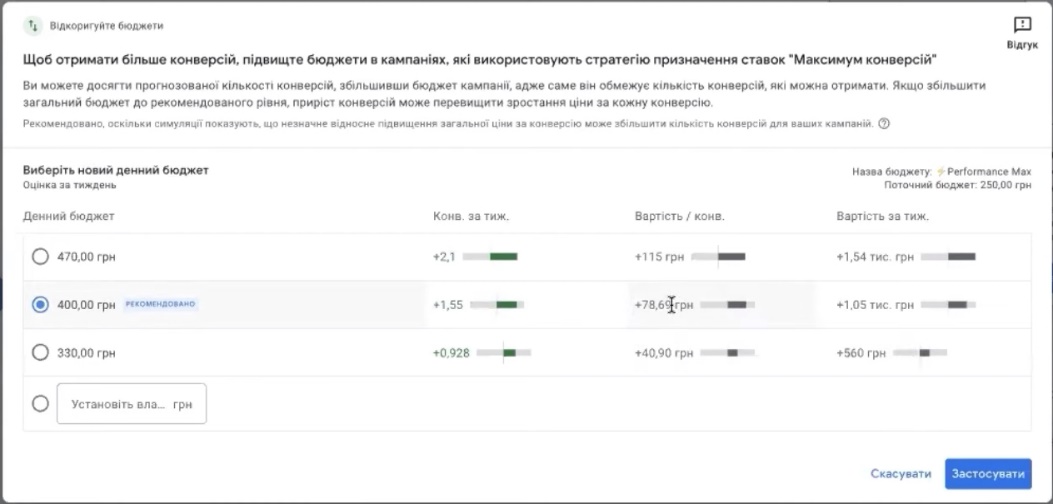Click the Відгук feedback icon
Viewport: 1053px width, 504px height.
(1022, 26)
